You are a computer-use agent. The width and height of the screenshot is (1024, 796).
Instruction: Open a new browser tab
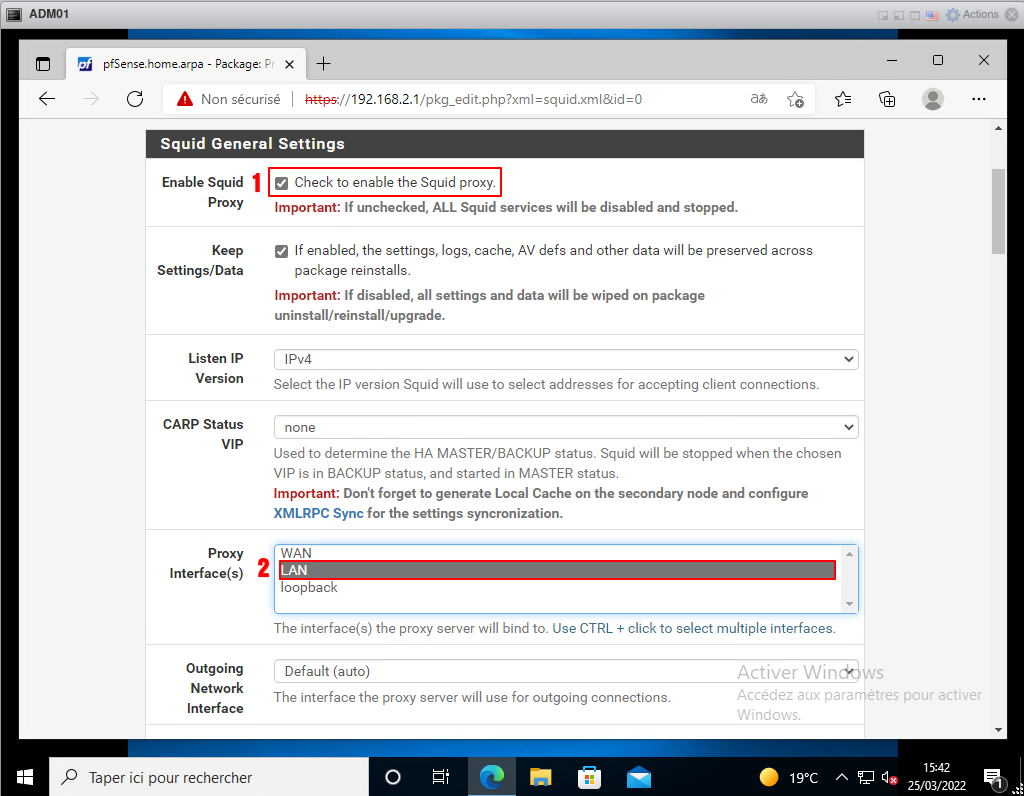coord(323,64)
